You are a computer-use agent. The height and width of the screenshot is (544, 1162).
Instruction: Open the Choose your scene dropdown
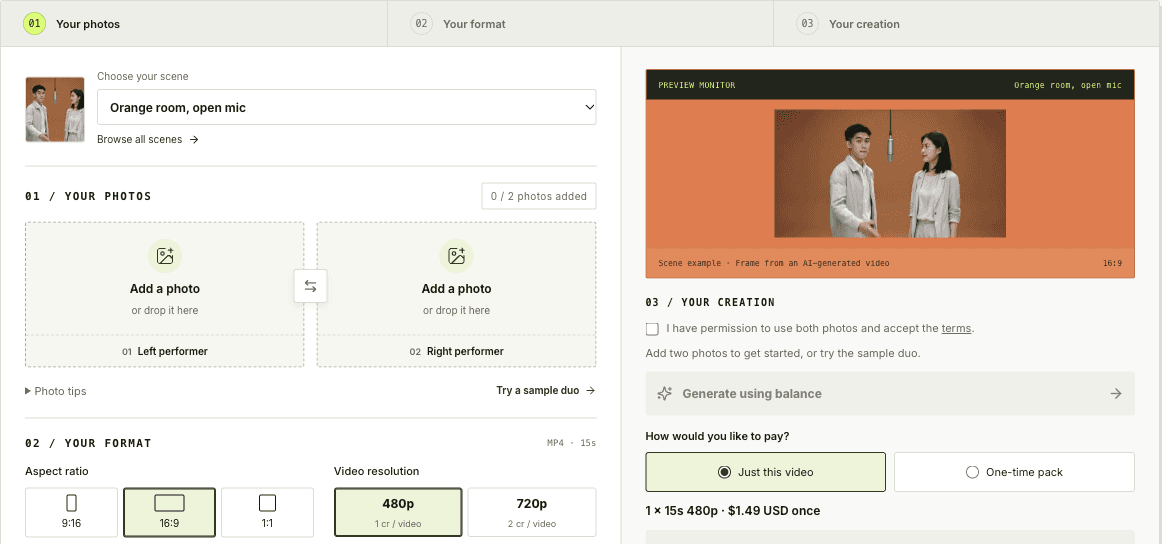coord(347,107)
